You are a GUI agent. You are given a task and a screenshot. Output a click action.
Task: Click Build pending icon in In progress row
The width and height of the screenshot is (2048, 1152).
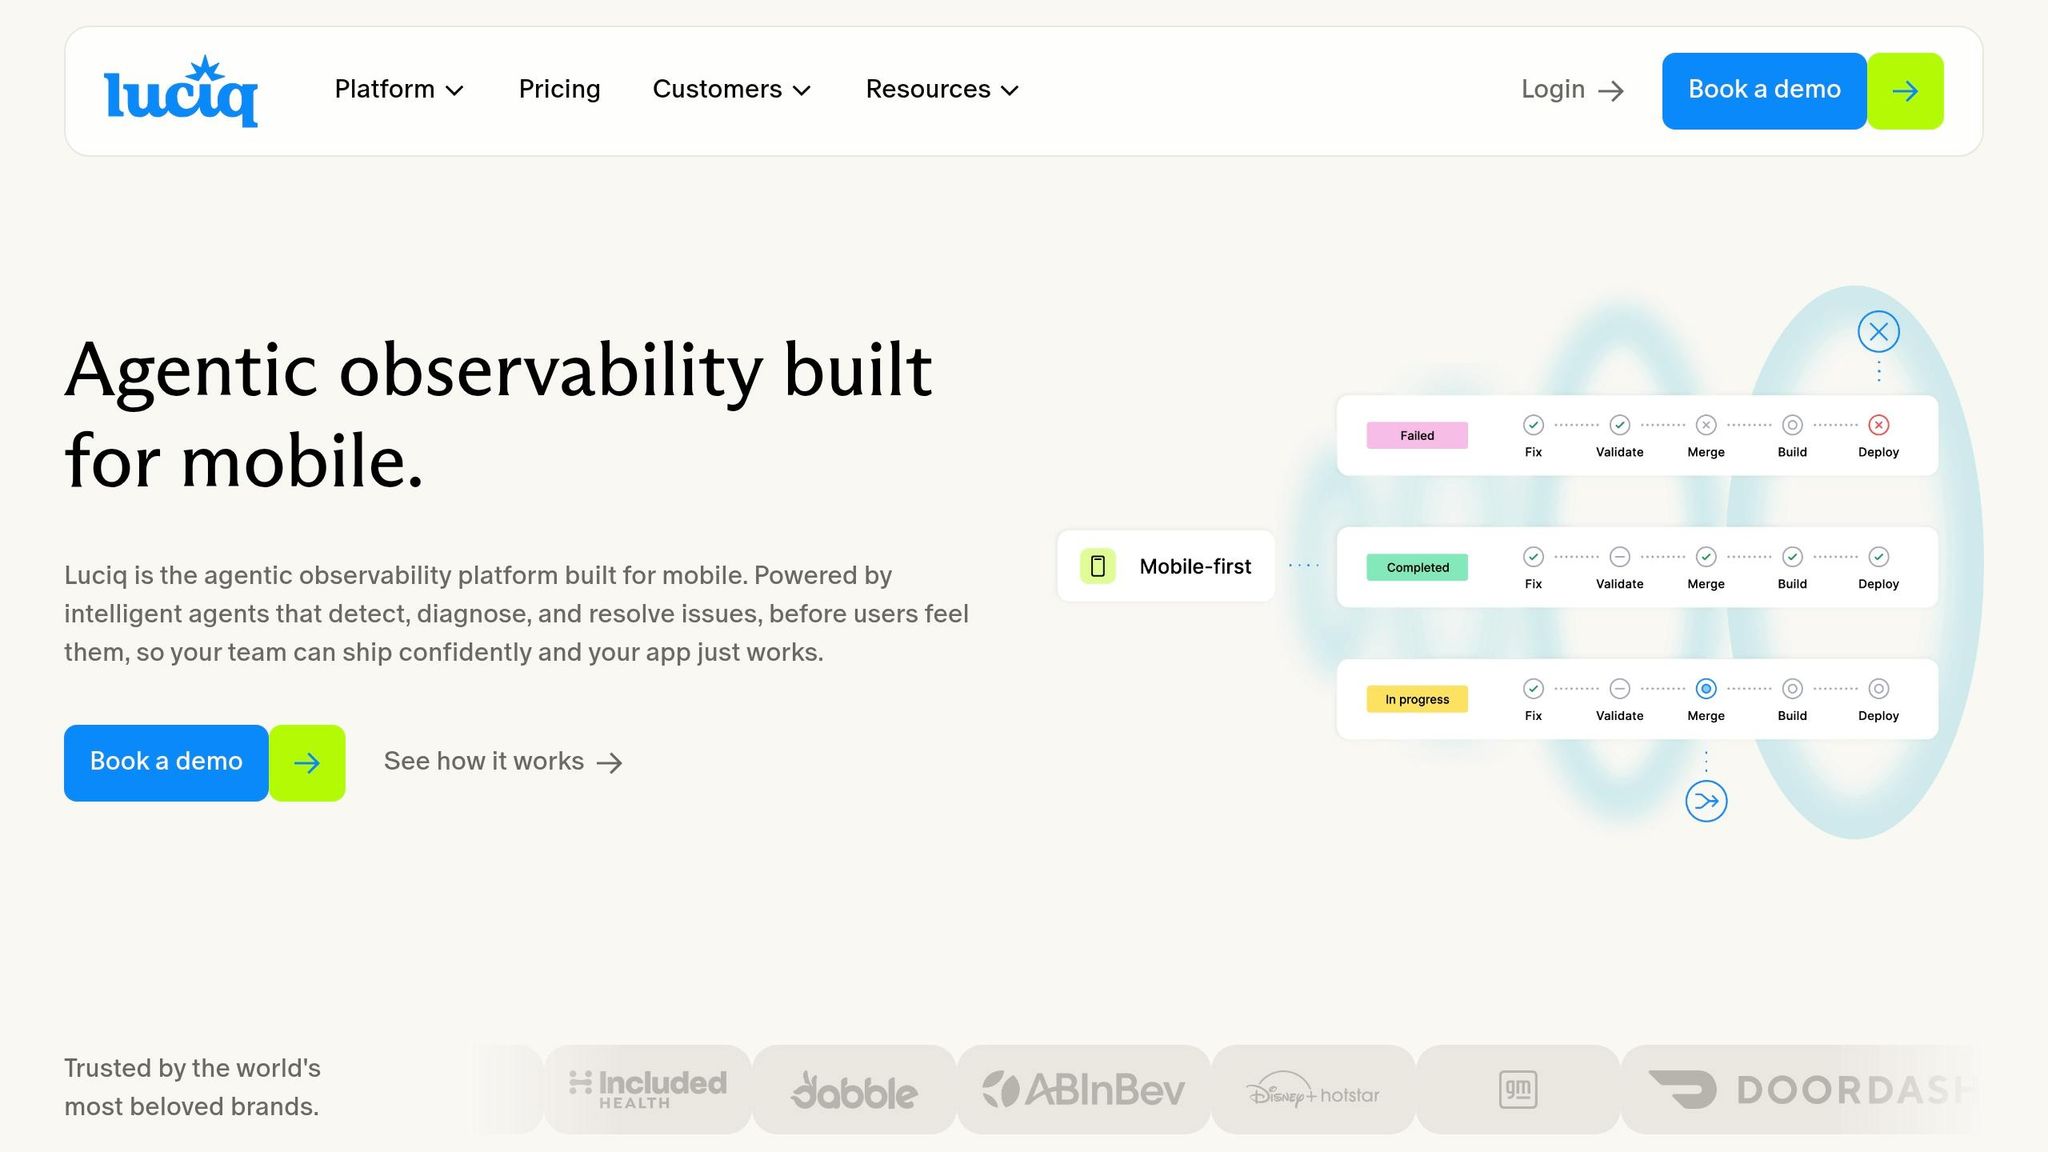click(1792, 689)
